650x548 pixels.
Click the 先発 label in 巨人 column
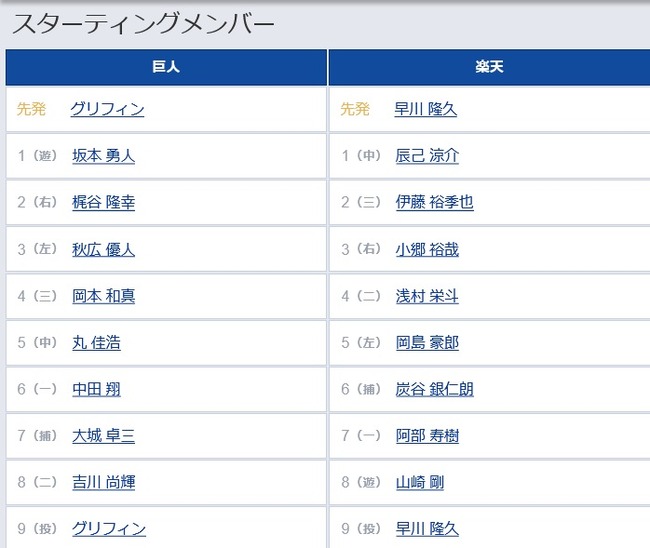click(x=32, y=109)
